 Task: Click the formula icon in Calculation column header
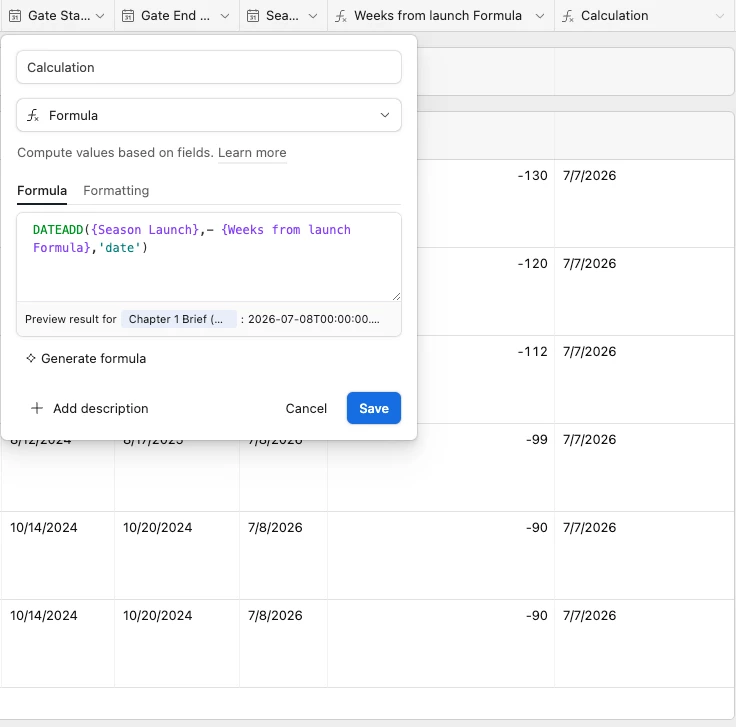coord(568,16)
